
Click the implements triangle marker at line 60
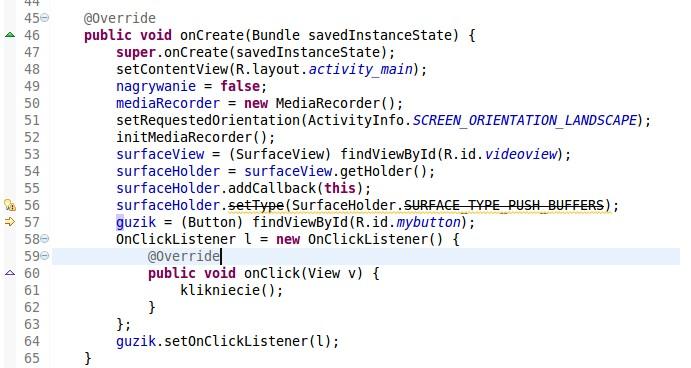pos(10,273)
